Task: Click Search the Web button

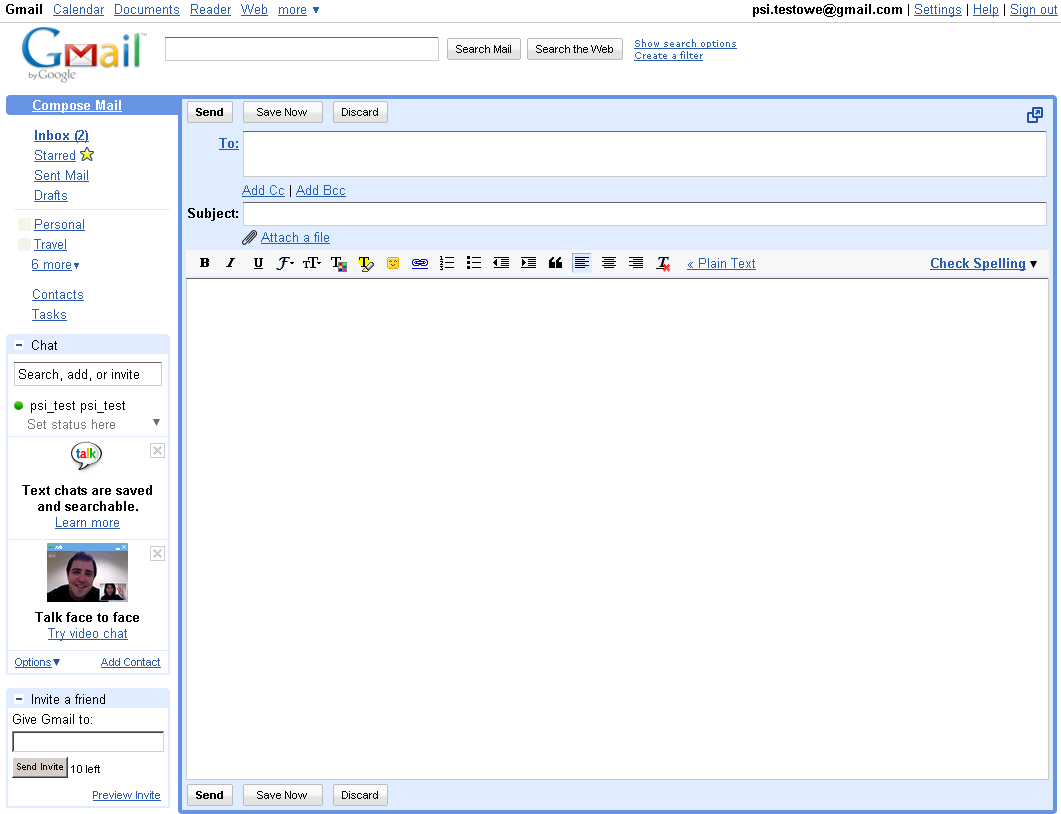Action: click(574, 49)
